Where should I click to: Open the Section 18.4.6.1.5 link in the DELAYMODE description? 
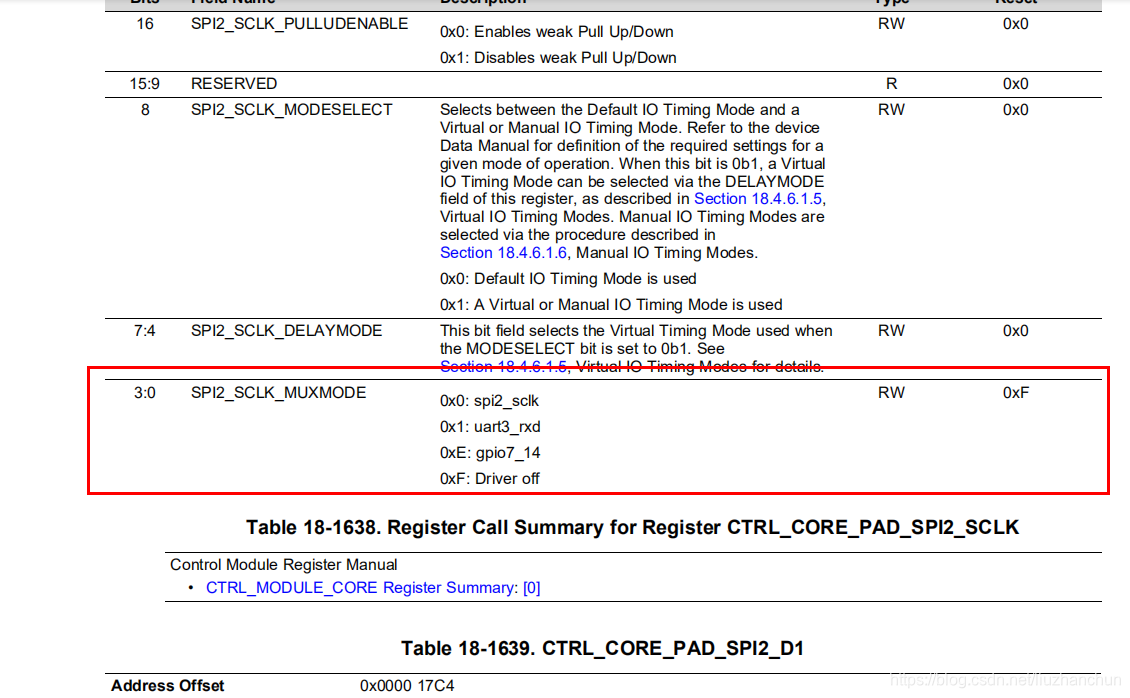click(x=503, y=367)
